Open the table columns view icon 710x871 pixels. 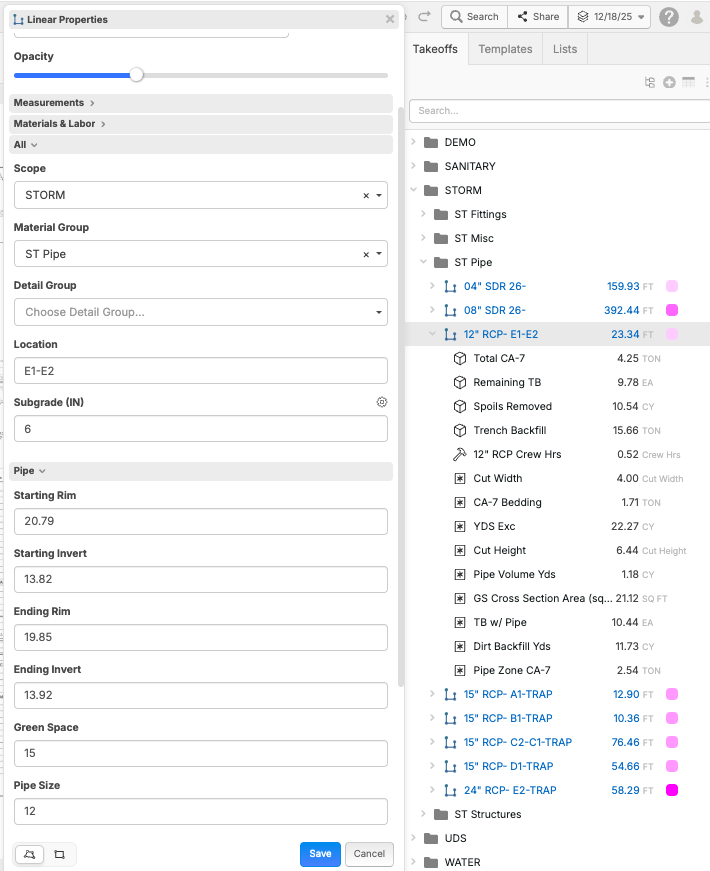[688, 82]
